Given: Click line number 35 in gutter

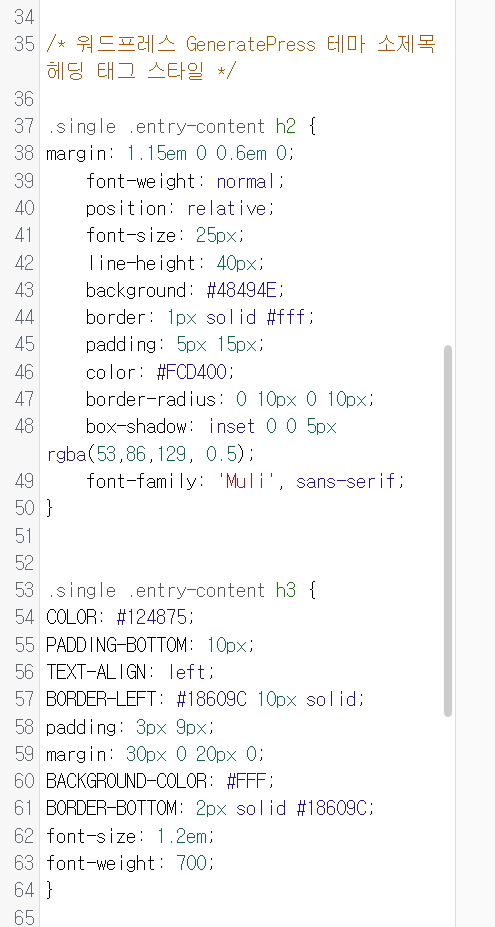Looking at the screenshot, I should pyautogui.click(x=24, y=44).
